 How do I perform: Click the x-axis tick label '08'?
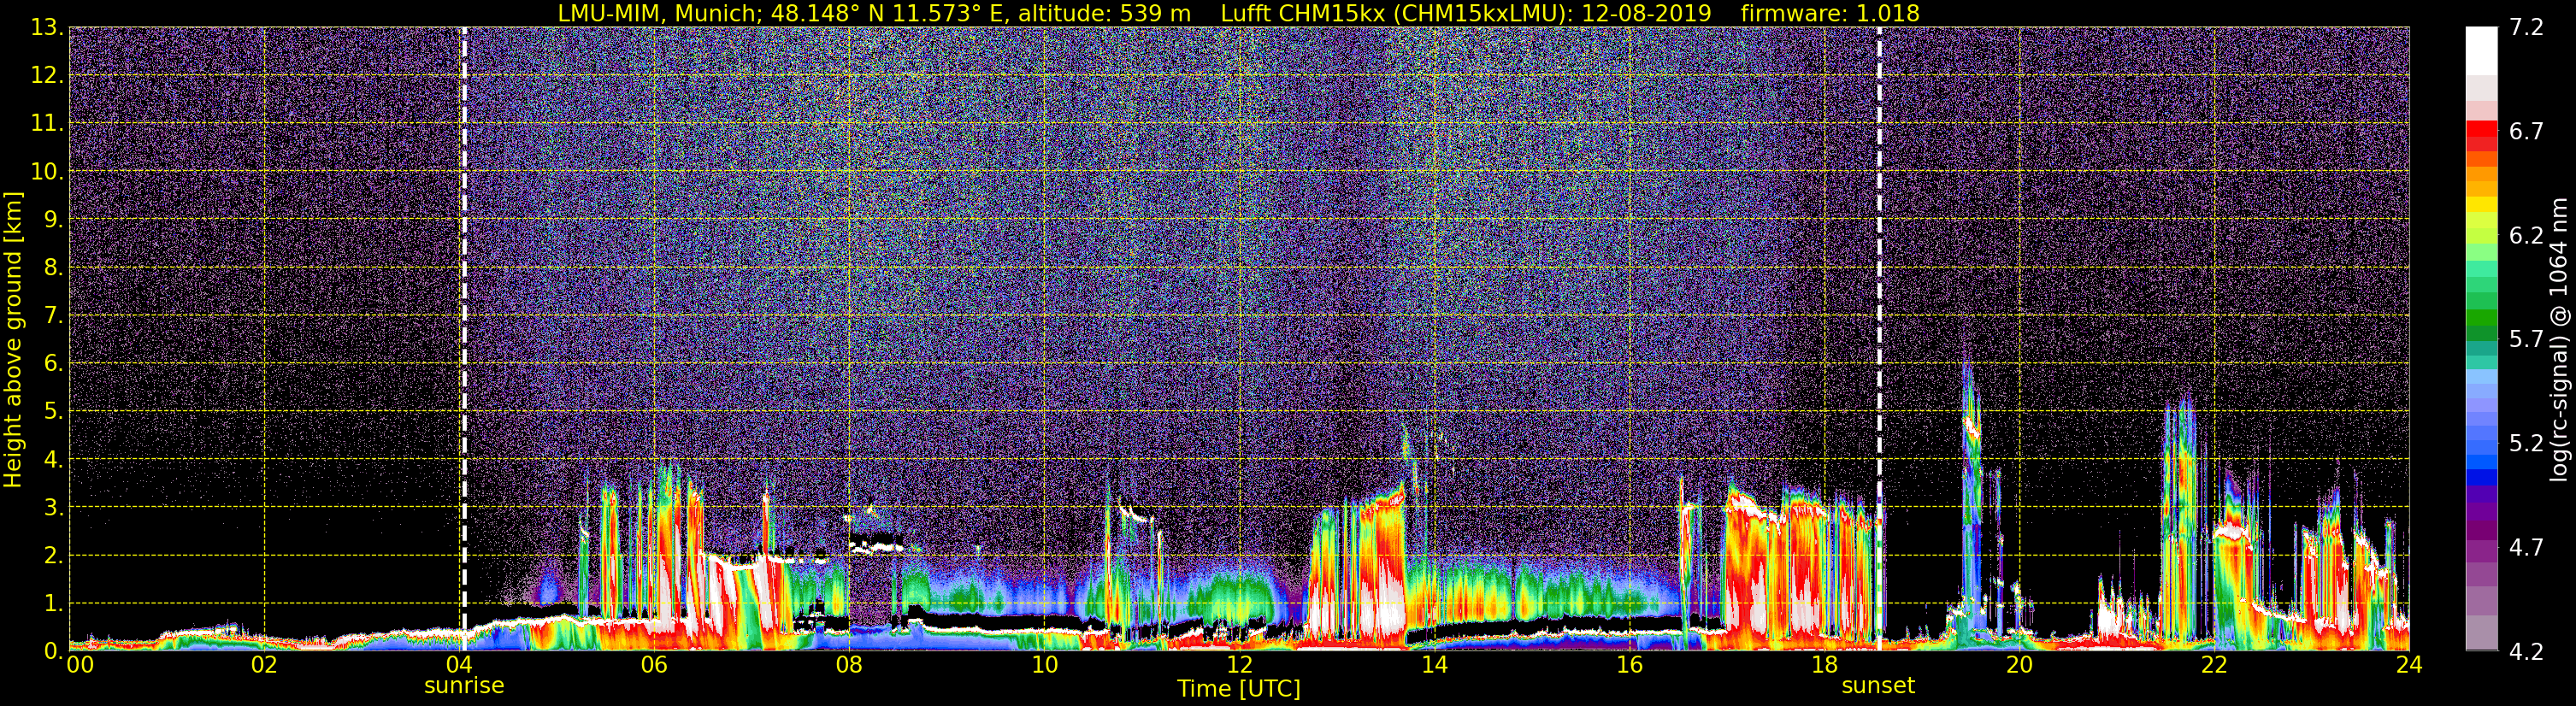(849, 666)
